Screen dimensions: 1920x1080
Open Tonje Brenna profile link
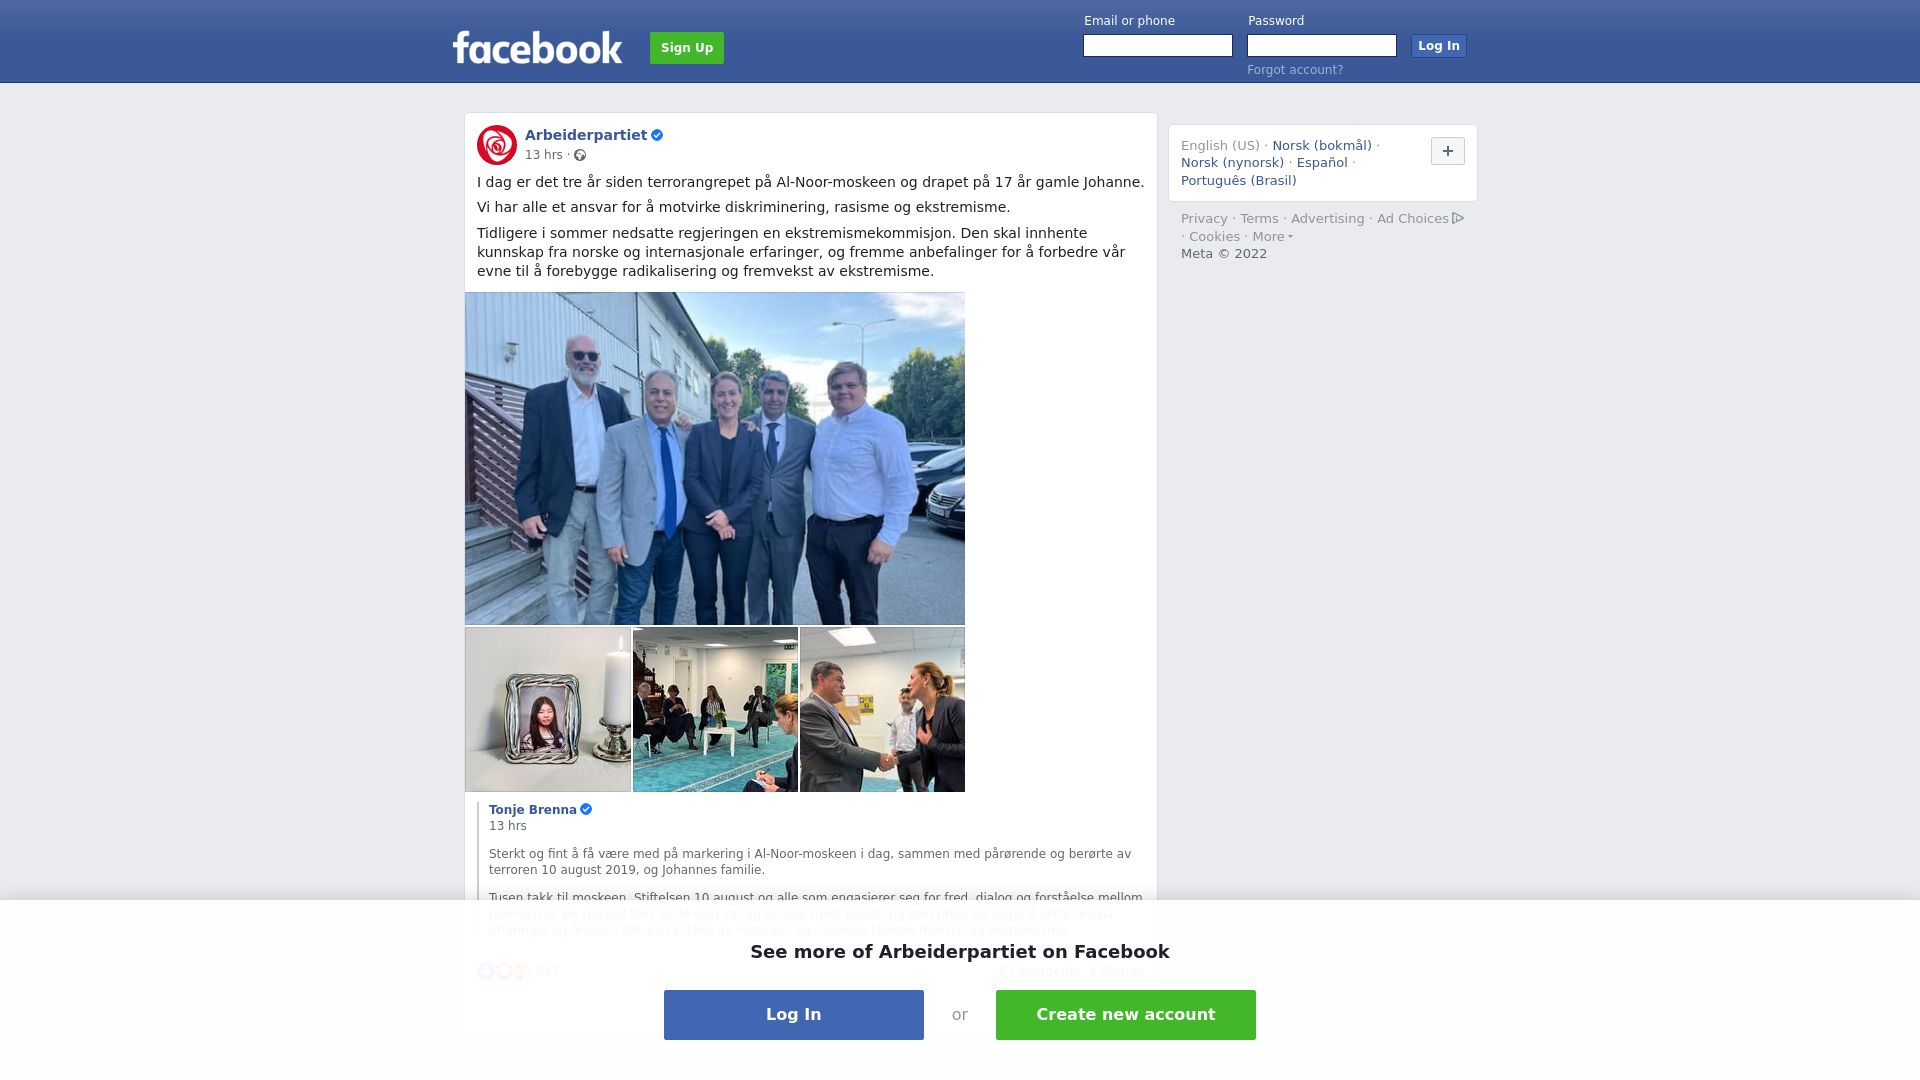coord(533,810)
